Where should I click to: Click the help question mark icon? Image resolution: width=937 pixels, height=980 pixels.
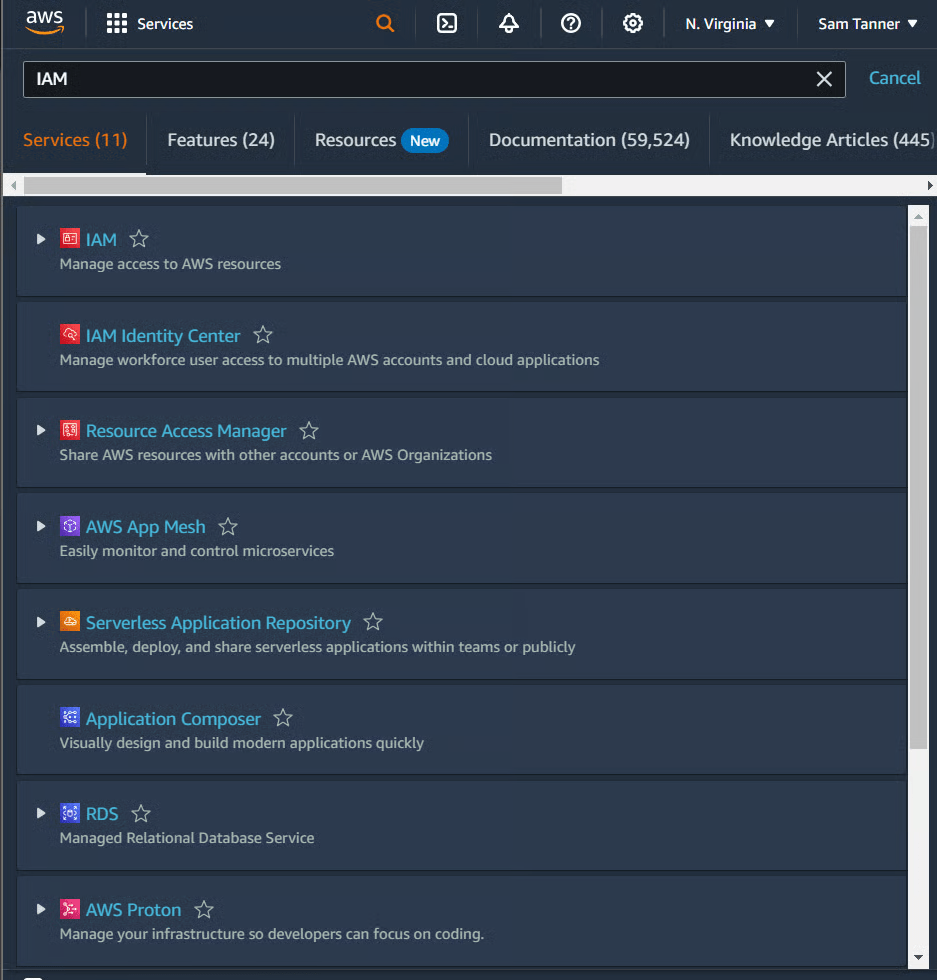(x=571, y=23)
